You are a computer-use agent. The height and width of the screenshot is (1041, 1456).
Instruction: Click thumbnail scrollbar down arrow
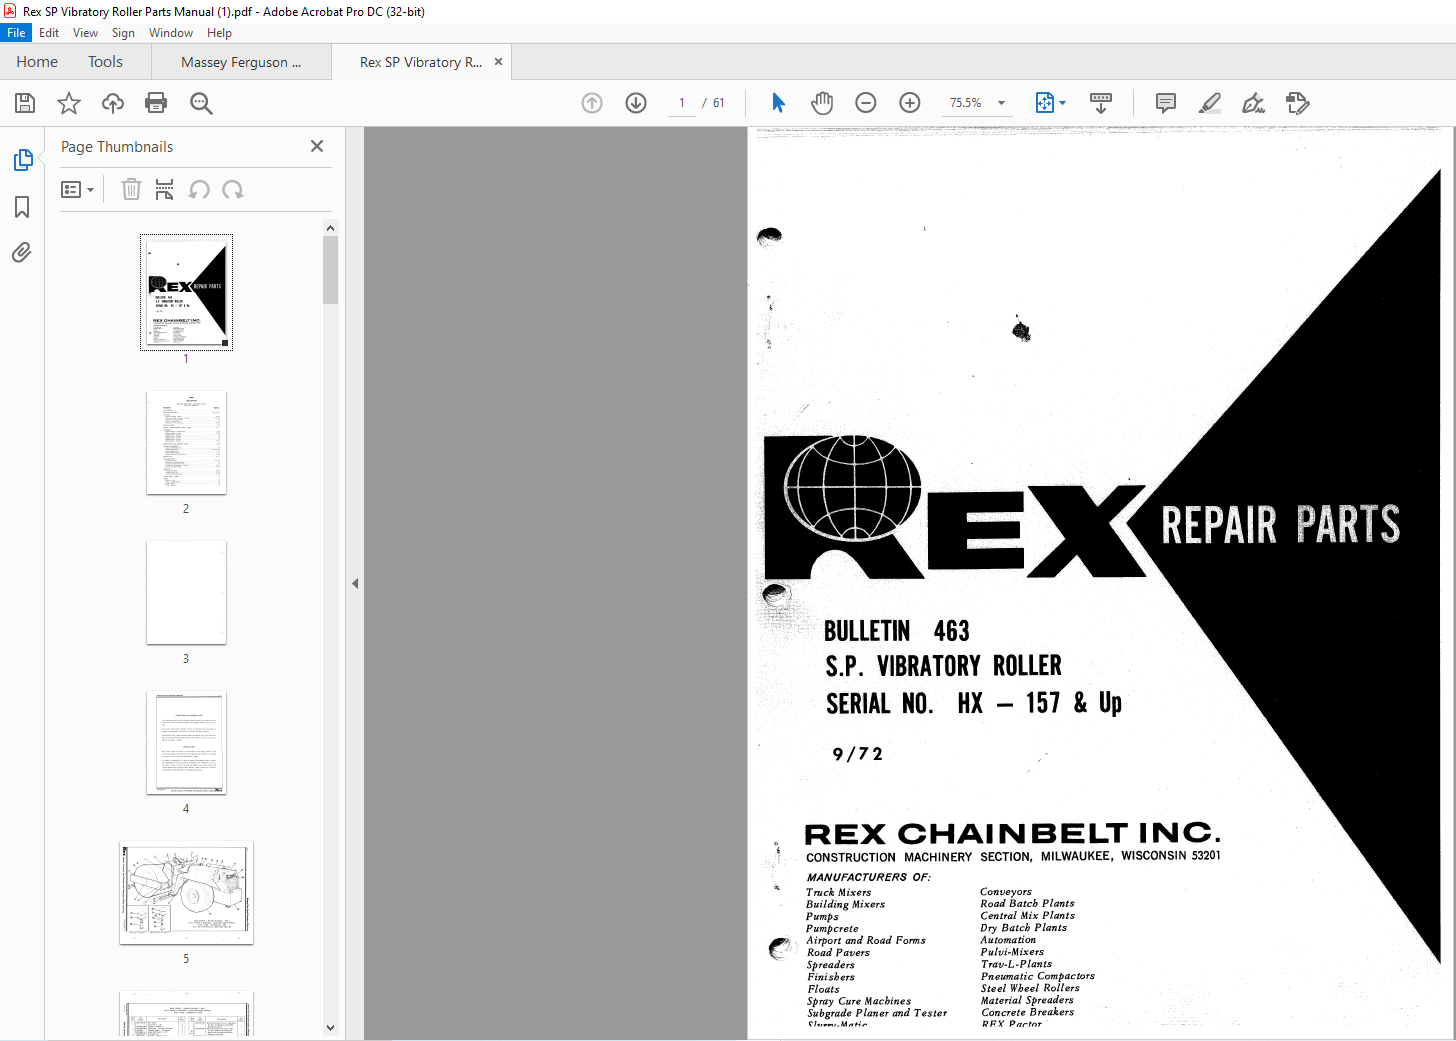(330, 1027)
